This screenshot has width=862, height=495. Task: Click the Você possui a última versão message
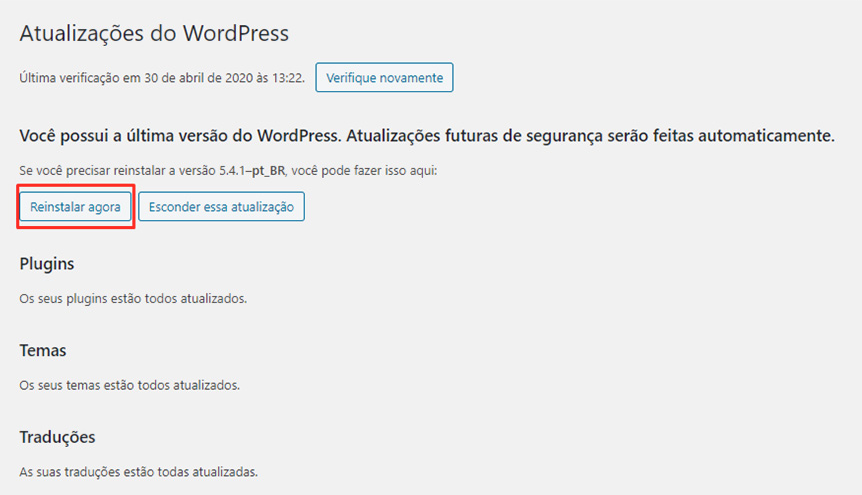(427, 136)
